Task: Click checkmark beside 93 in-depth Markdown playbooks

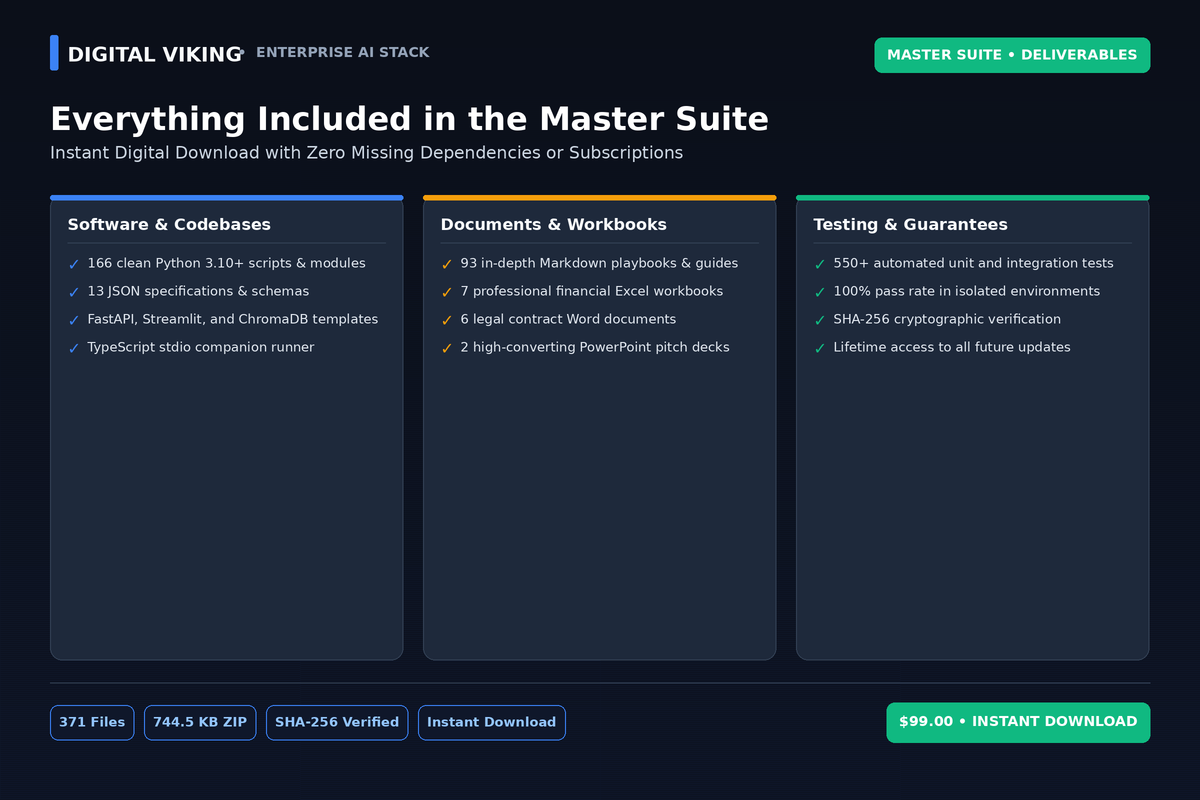Action: pos(447,264)
